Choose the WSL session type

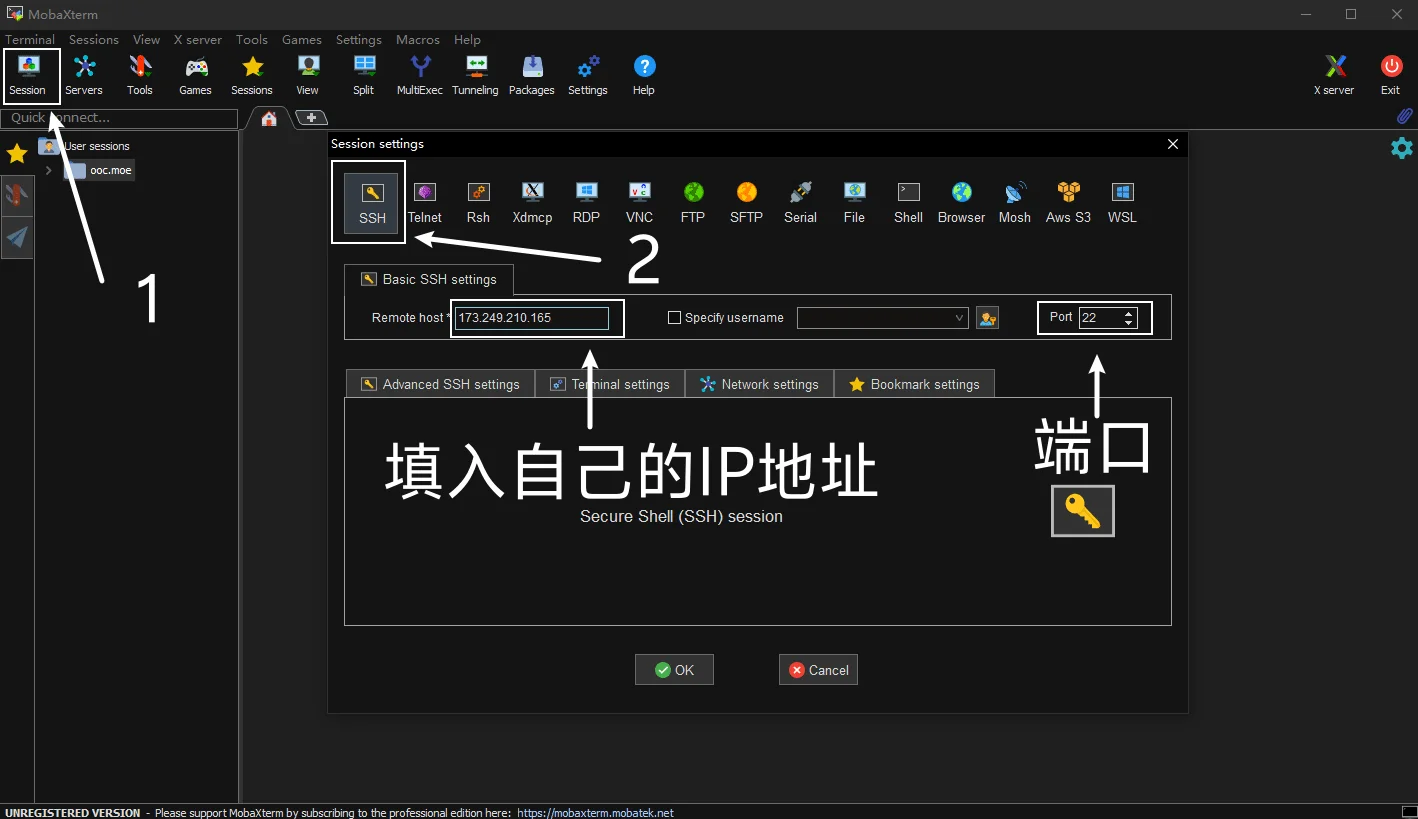pyautogui.click(x=1121, y=202)
